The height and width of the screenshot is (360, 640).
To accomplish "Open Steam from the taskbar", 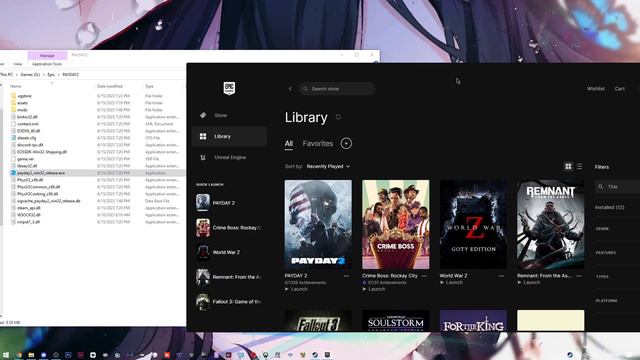I will coord(315,355).
